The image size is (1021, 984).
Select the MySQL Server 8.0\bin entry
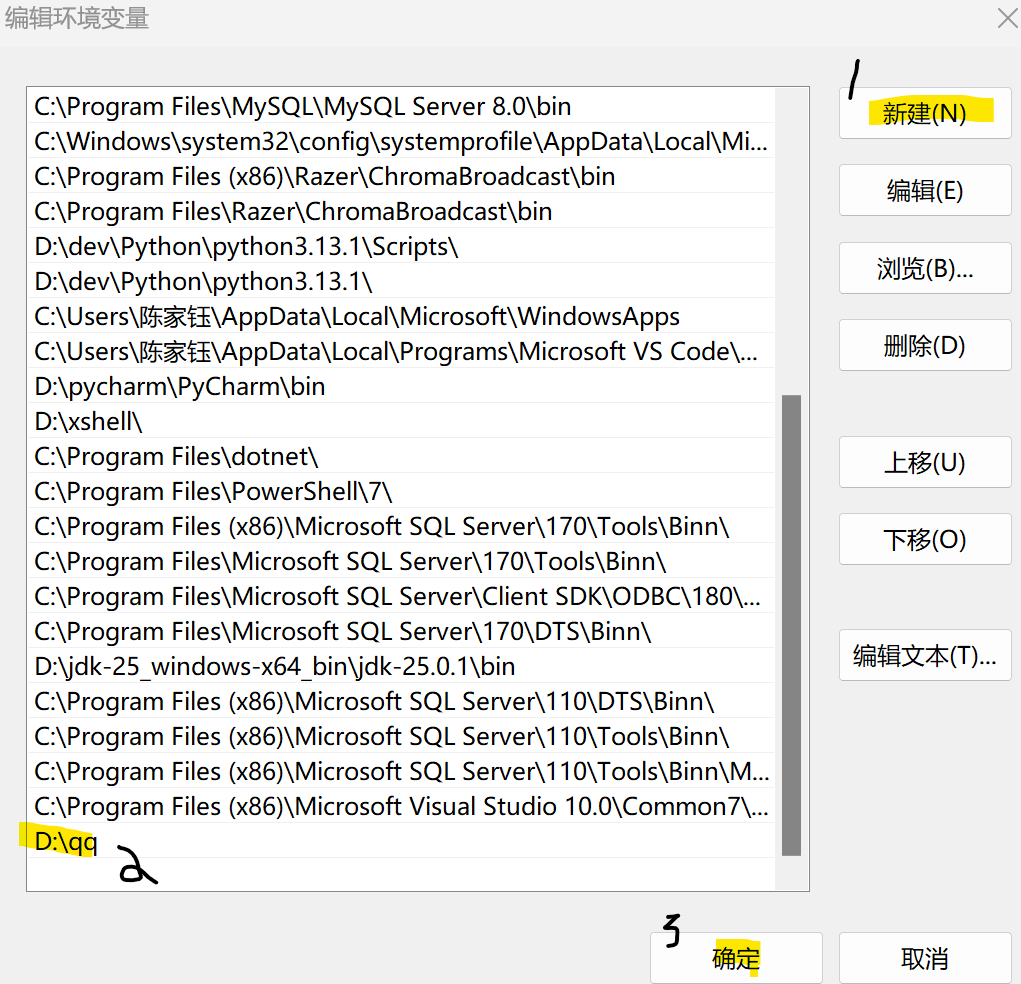pyautogui.click(x=400, y=106)
